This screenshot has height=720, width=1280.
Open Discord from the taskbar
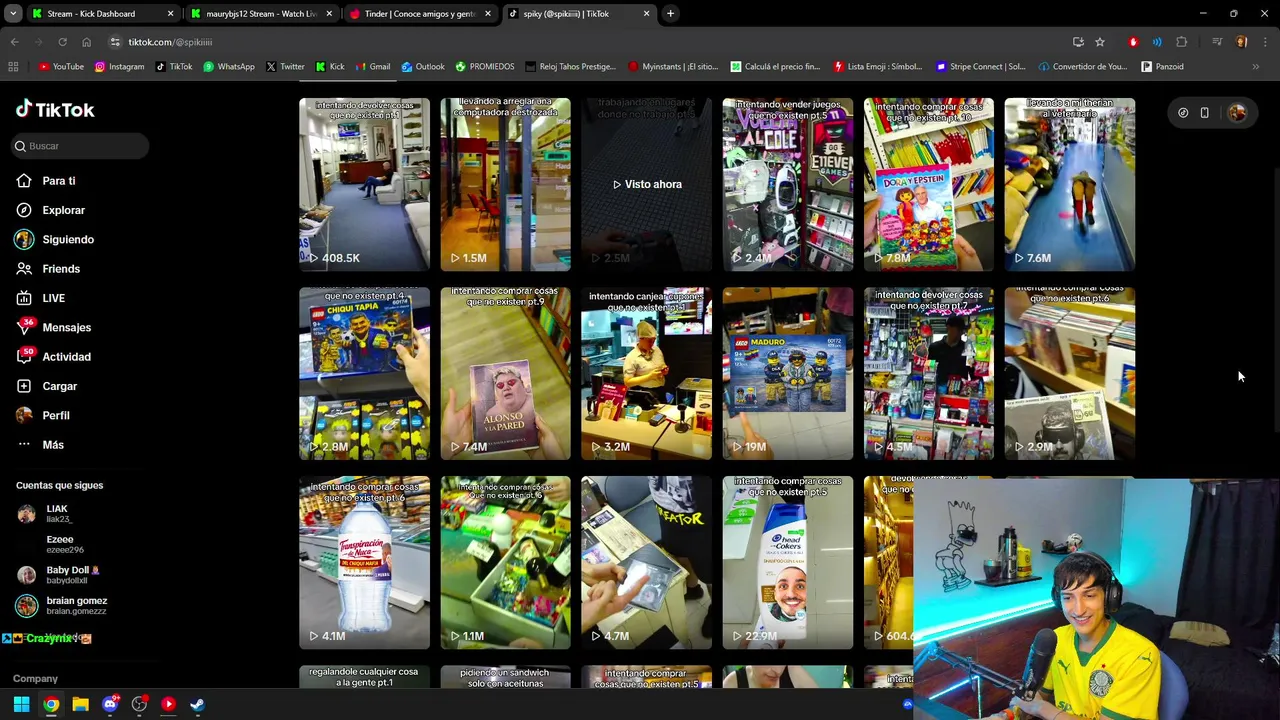point(110,704)
